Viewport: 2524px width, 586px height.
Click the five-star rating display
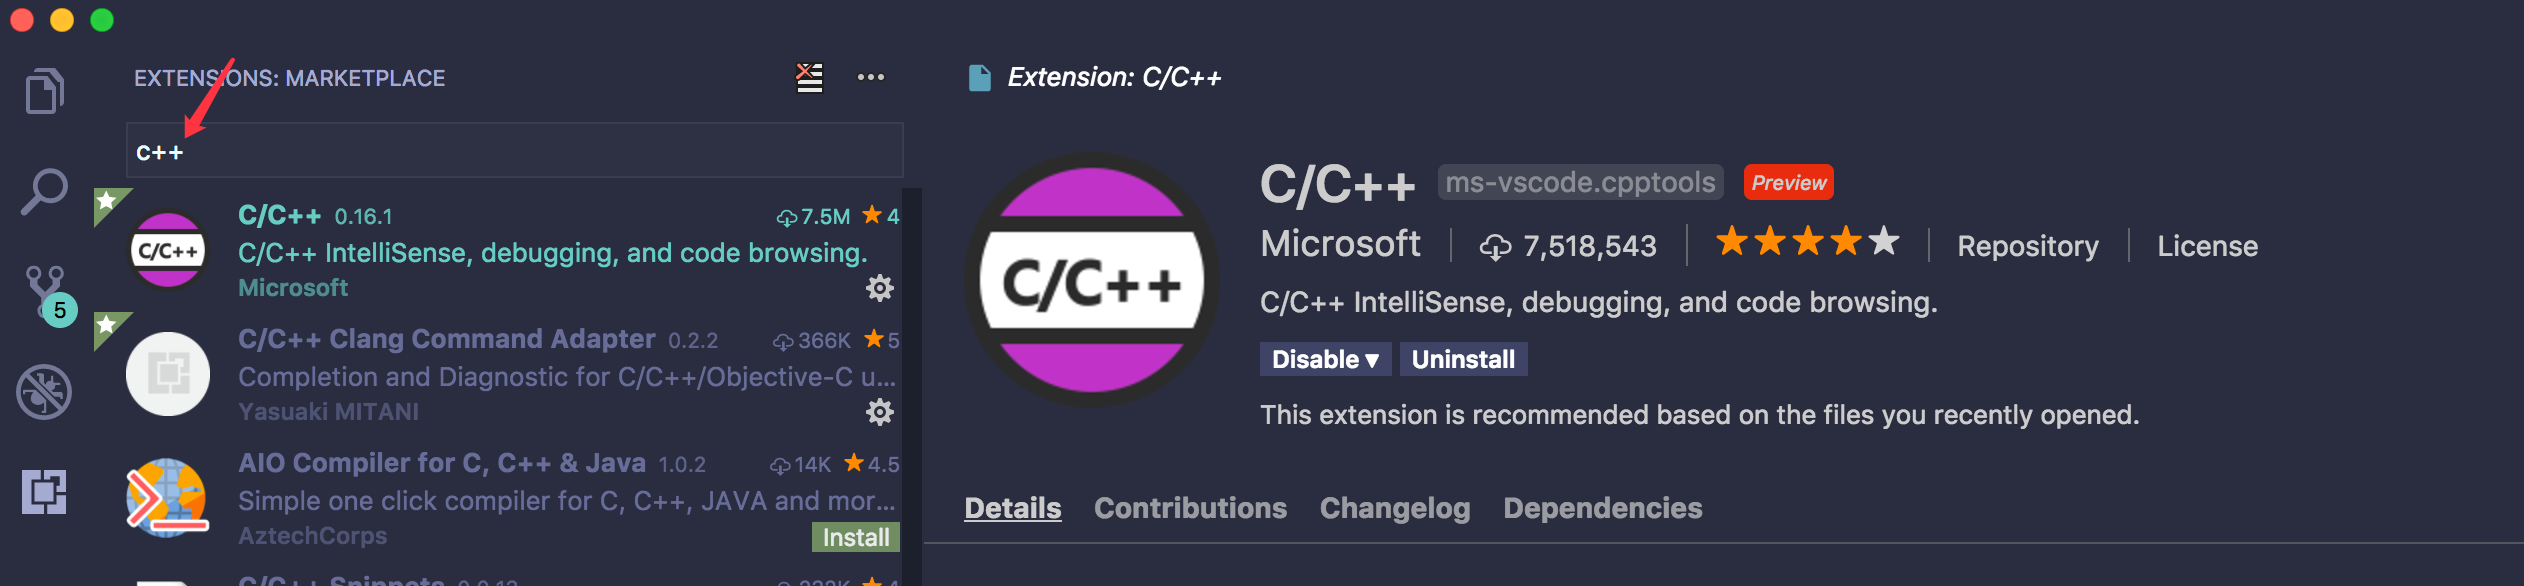coord(1807,242)
